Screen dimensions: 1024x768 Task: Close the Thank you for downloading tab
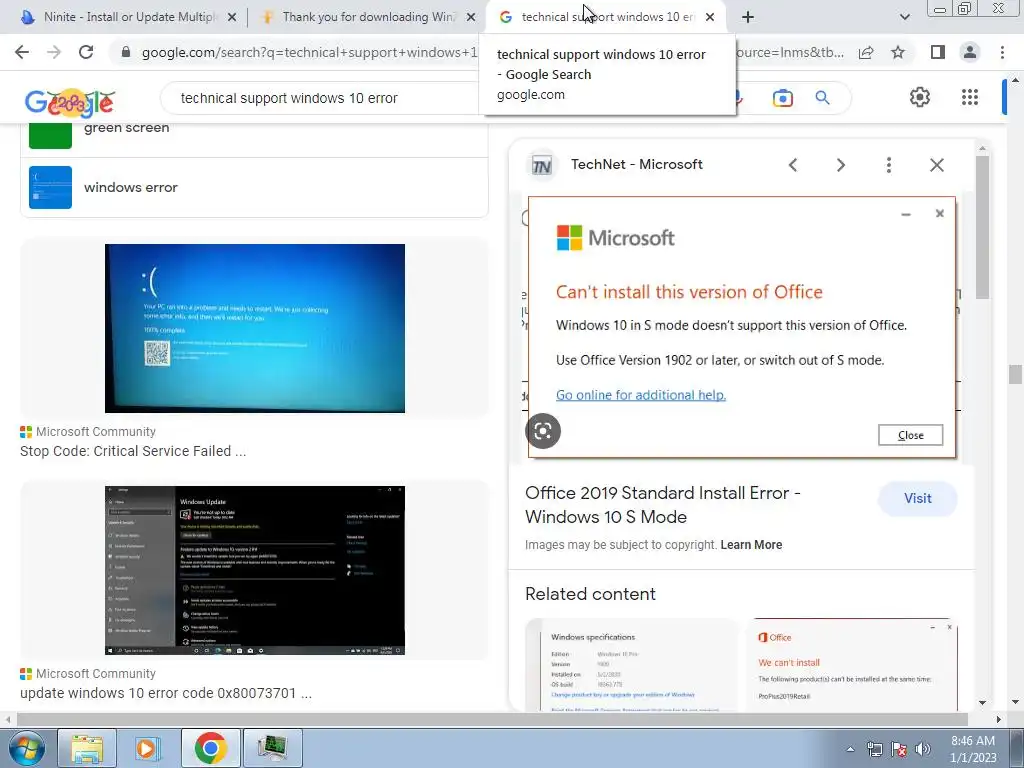(x=471, y=17)
